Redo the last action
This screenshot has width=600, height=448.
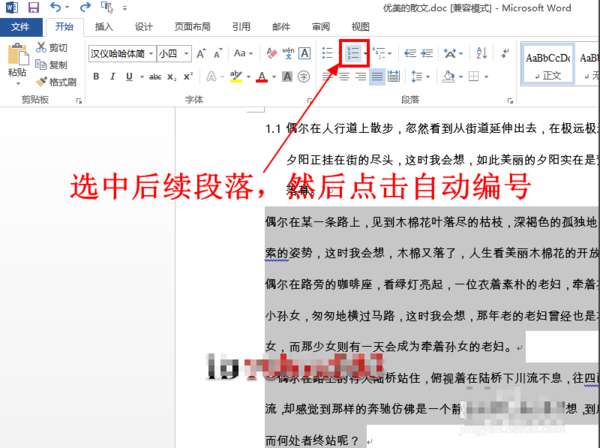(x=85, y=7)
